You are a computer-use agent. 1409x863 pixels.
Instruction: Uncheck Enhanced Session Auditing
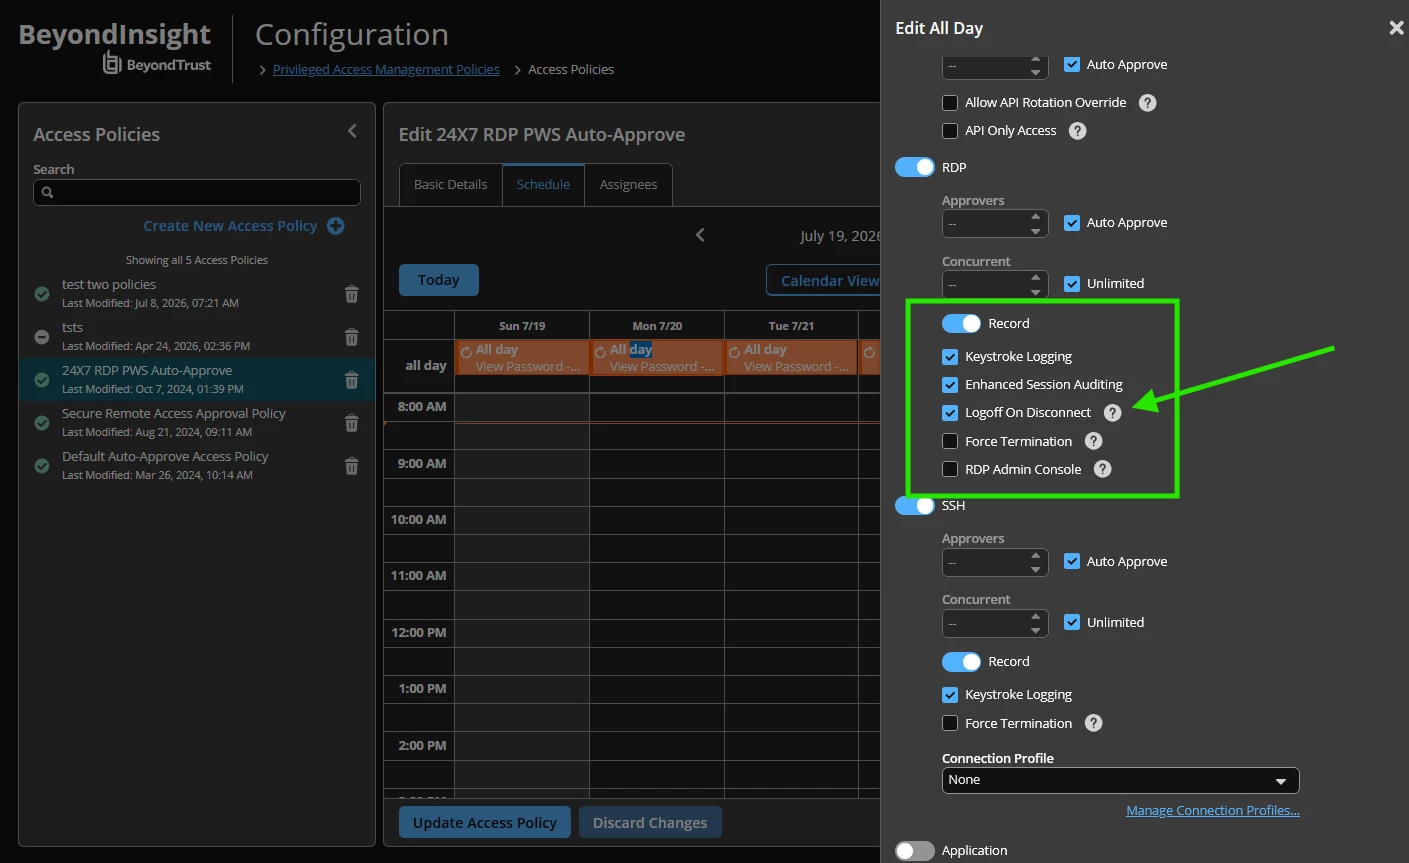[950, 385]
